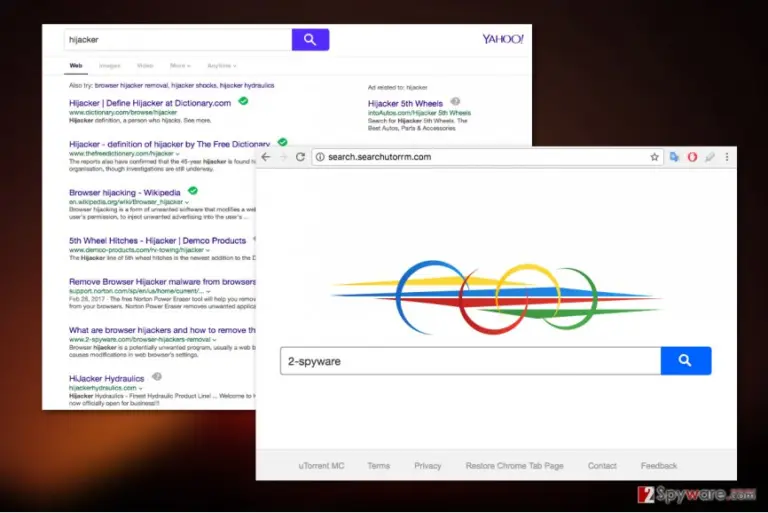The image size is (768, 513).
Task: Click the Yahoo logo
Action: tap(503, 39)
